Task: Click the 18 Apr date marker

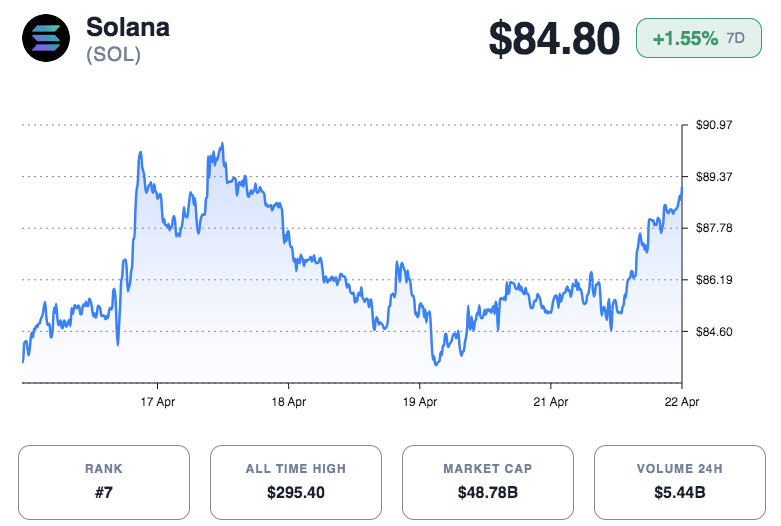Action: point(289,402)
